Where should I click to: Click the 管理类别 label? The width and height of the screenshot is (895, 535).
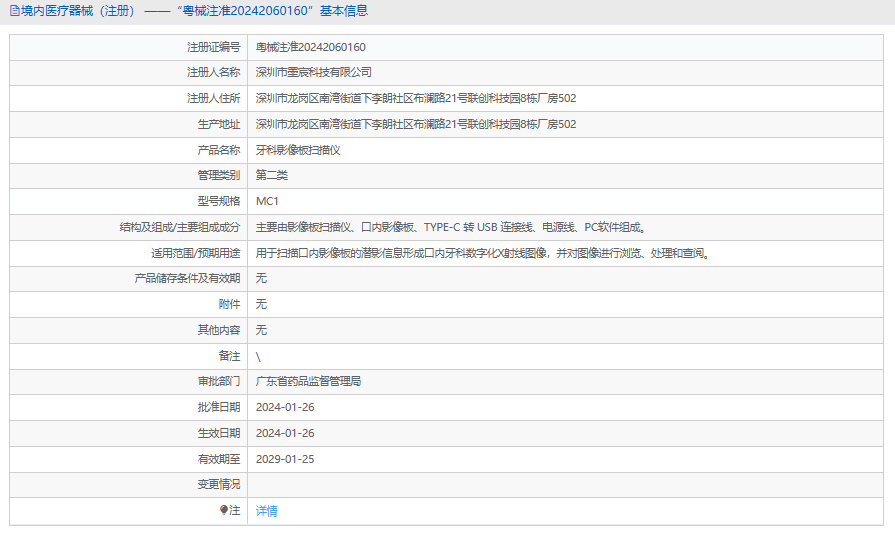point(219,175)
